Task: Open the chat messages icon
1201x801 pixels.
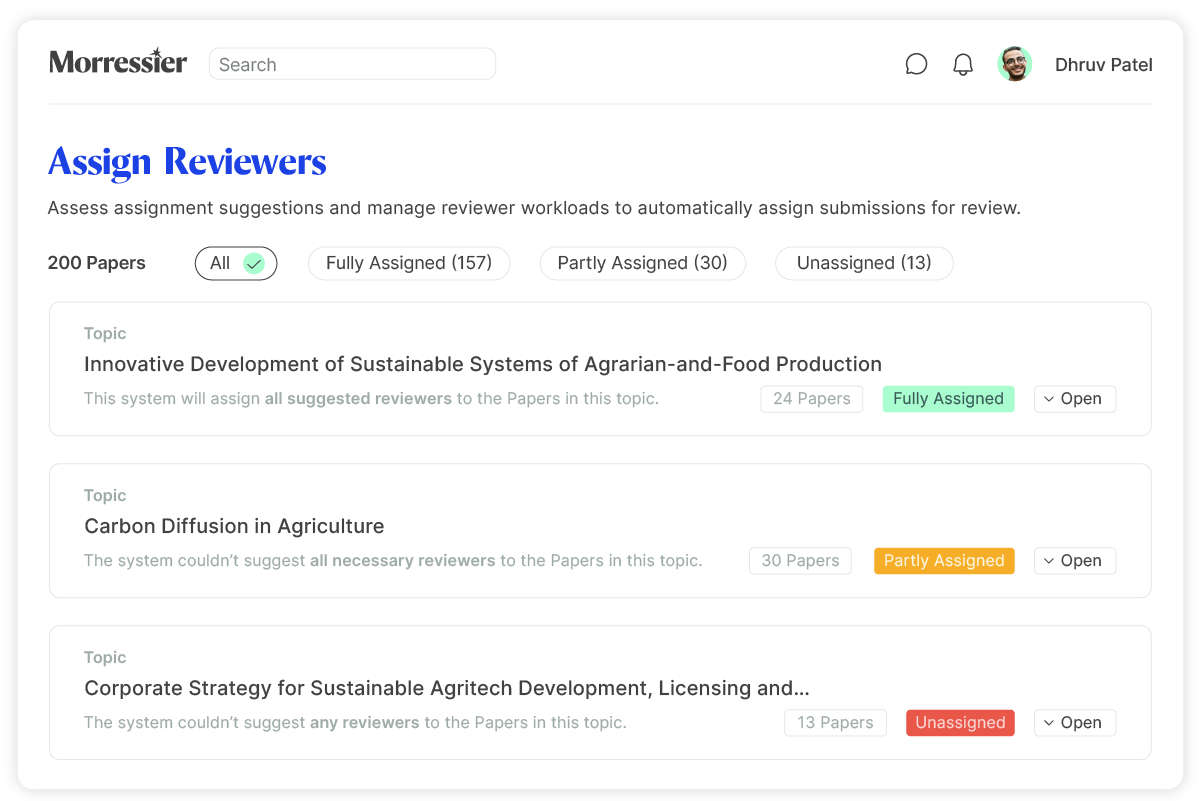Action: click(x=916, y=64)
